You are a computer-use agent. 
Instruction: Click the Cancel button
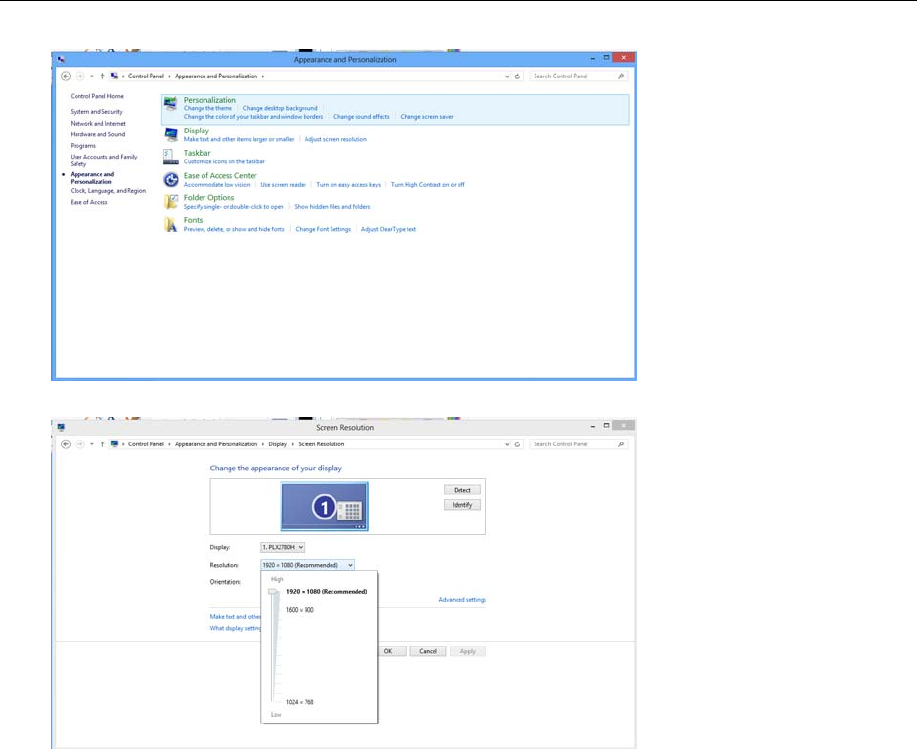pos(428,651)
